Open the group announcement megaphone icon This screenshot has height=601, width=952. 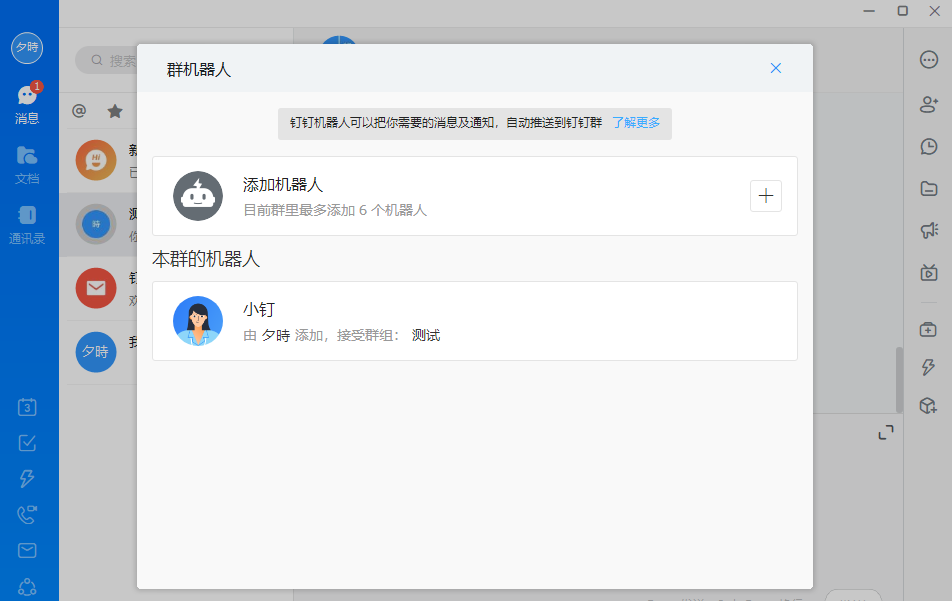pos(928,230)
